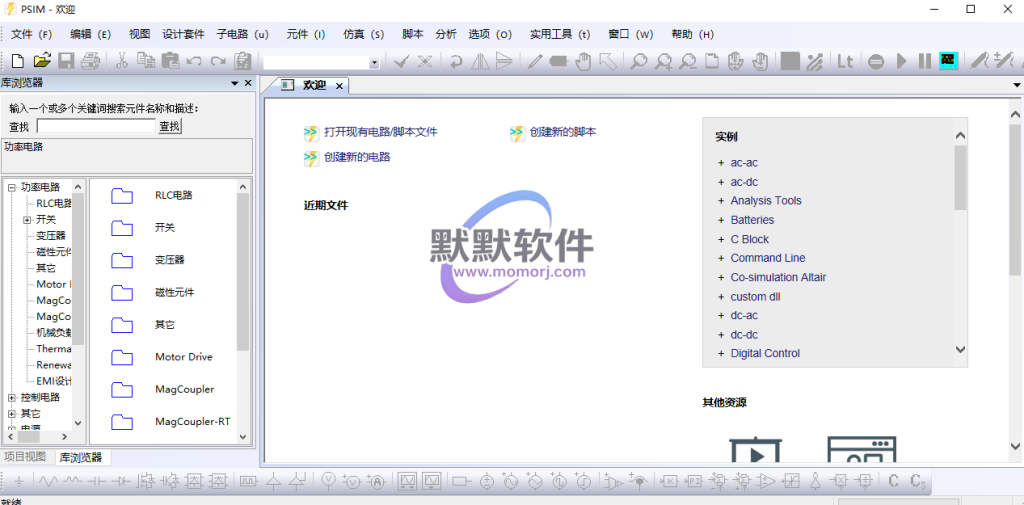Open the 实用工具 (t) menu
This screenshot has height=505, width=1024.
[560, 35]
